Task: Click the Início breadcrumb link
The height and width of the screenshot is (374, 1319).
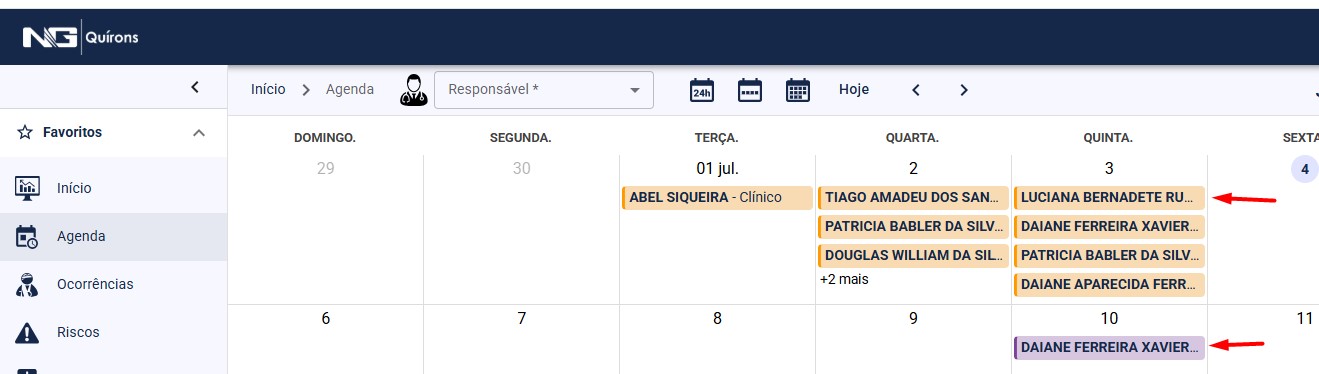Action: (x=268, y=89)
